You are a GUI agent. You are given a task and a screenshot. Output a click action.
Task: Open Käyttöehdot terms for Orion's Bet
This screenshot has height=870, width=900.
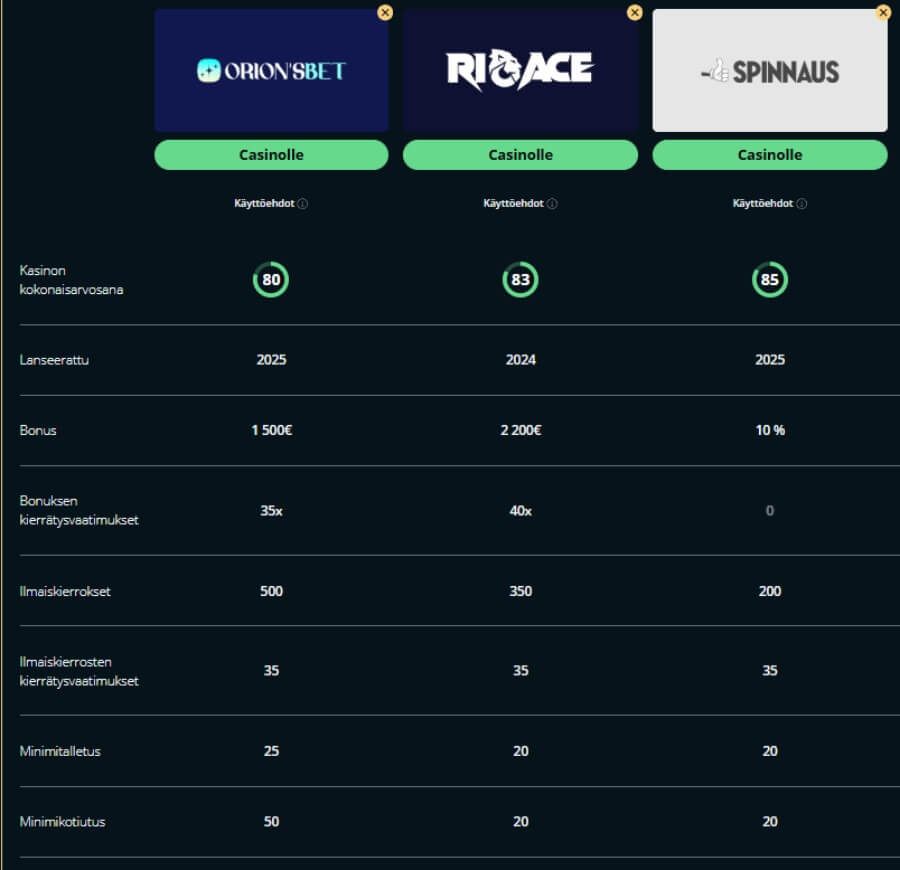pyautogui.click(x=264, y=203)
